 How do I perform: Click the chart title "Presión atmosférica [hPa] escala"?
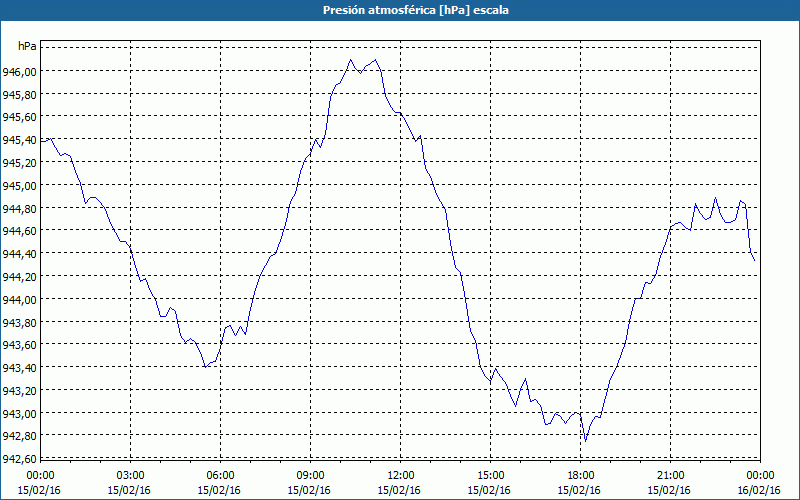[416, 10]
